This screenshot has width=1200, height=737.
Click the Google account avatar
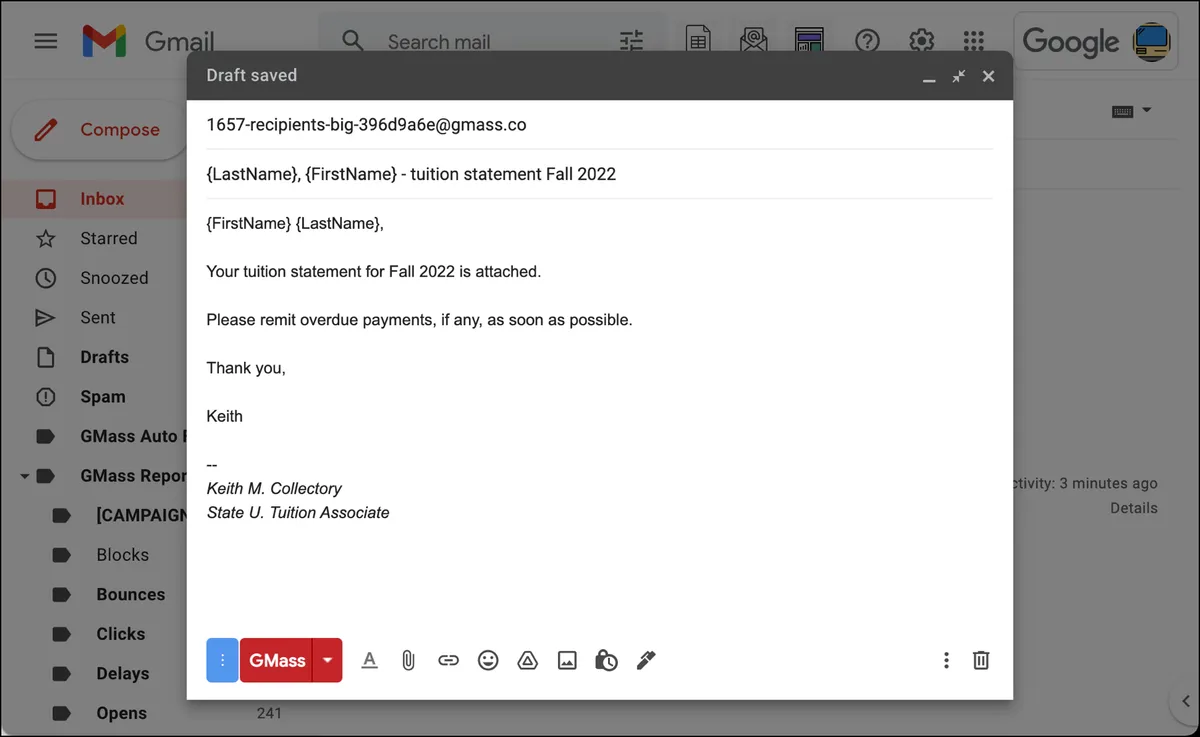(x=1151, y=42)
